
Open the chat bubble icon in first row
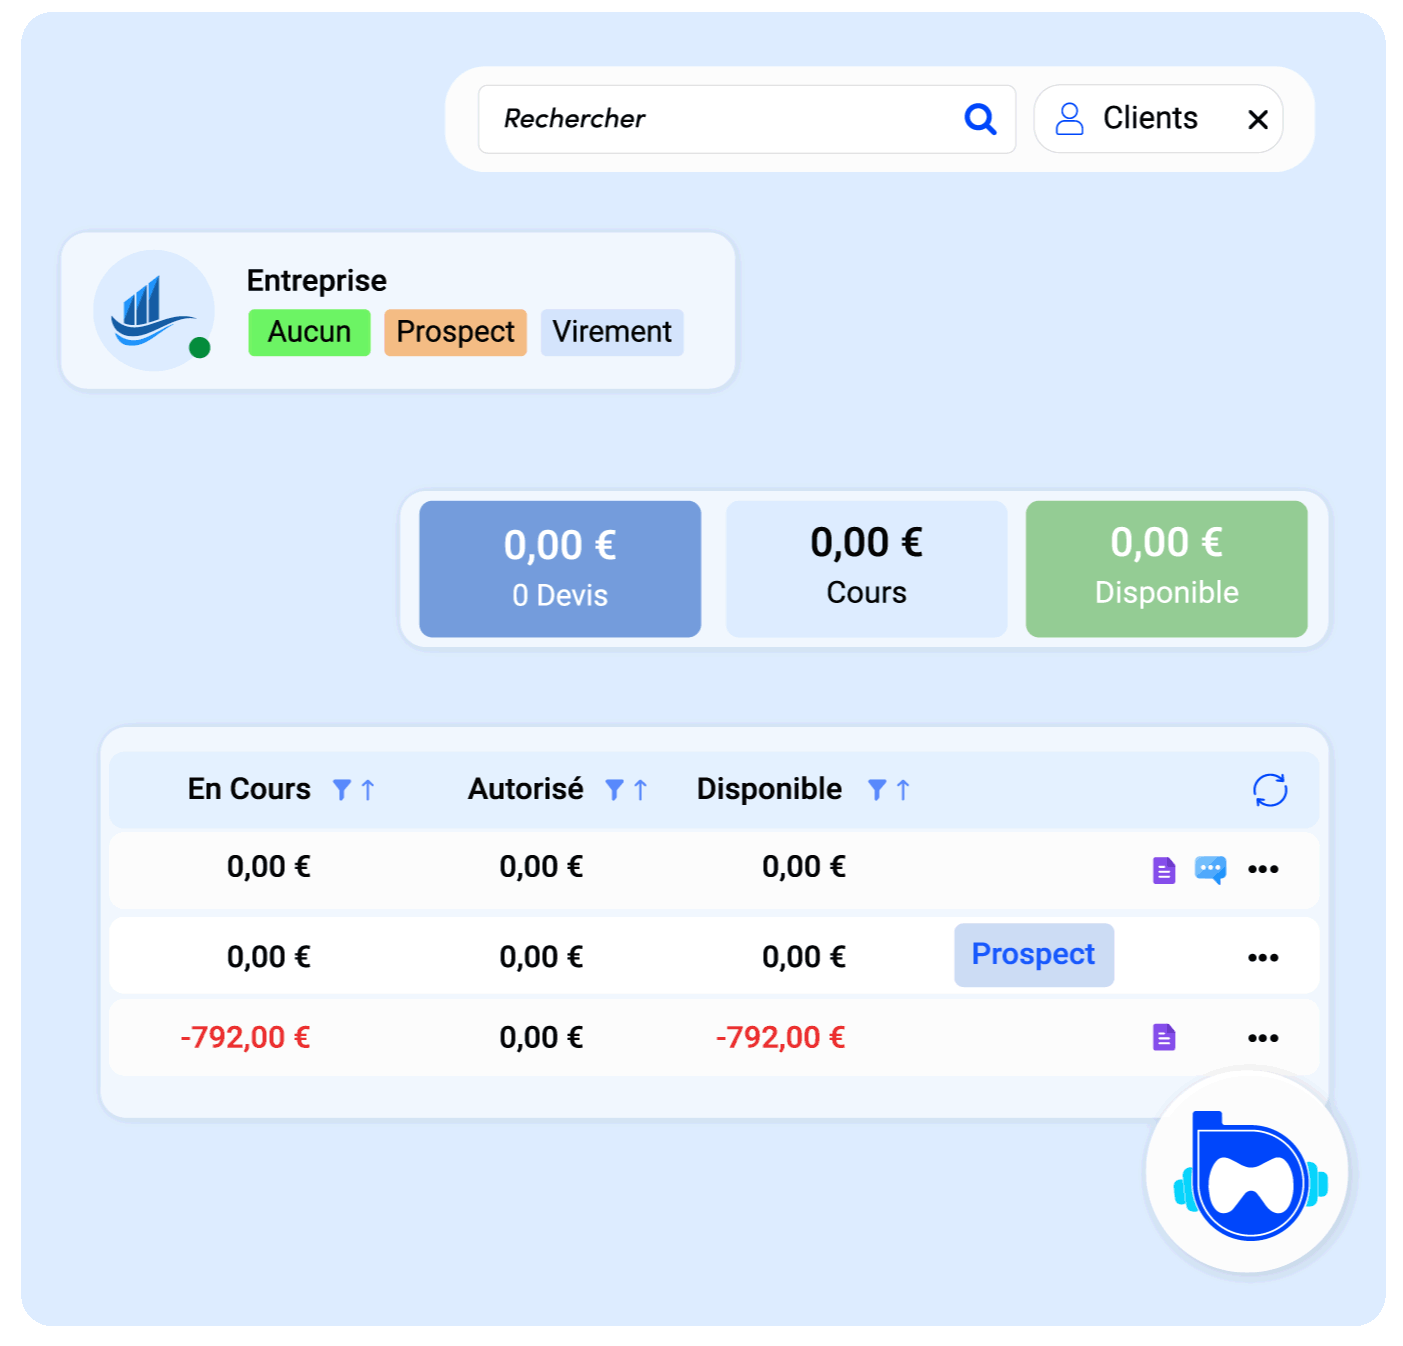[x=1211, y=869]
